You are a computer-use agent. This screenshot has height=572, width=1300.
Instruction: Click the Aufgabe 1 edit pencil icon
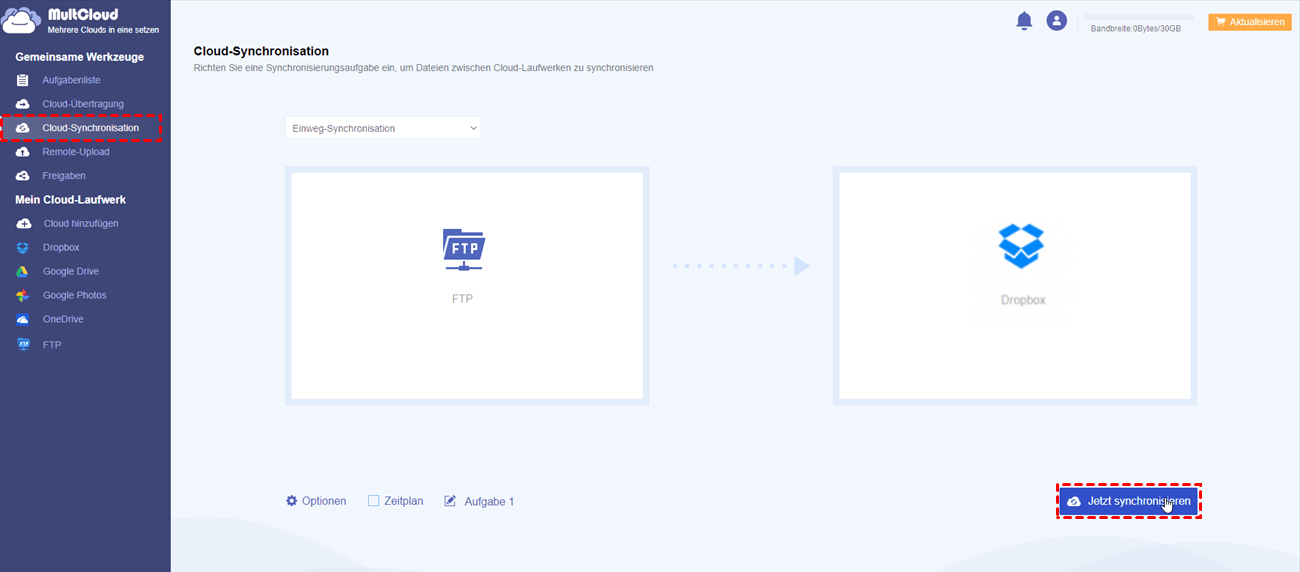(450, 501)
